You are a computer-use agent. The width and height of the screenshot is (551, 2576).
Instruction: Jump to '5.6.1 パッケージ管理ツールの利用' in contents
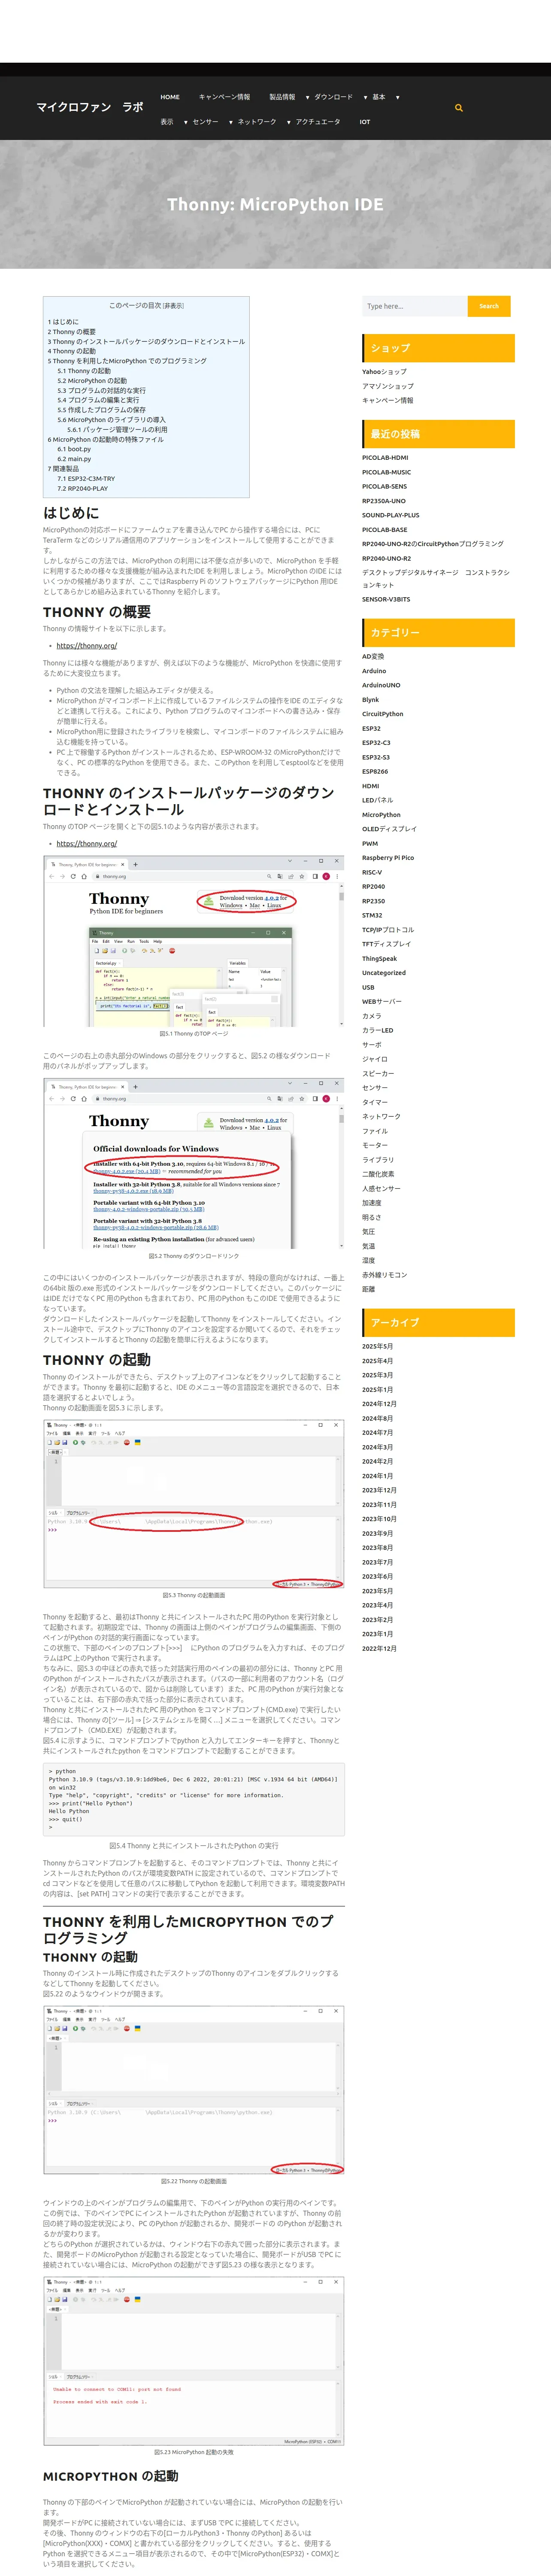[x=117, y=430]
